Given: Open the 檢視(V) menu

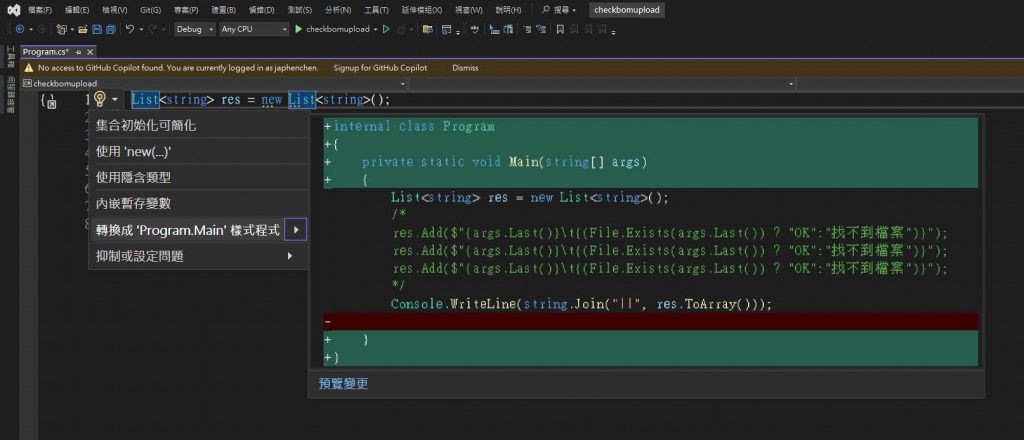Looking at the screenshot, I should click(114, 10).
